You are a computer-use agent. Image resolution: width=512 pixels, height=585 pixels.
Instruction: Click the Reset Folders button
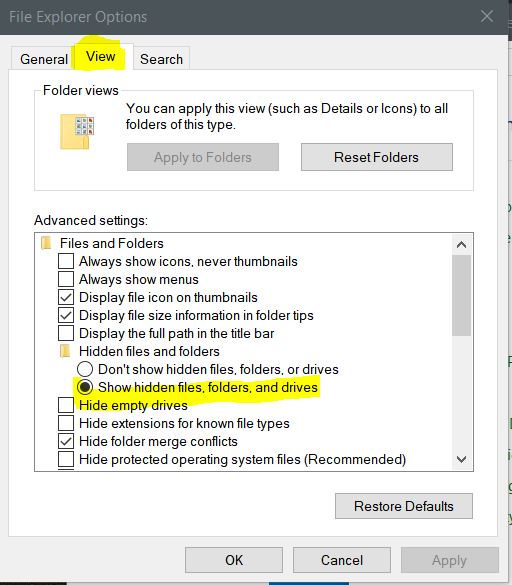[x=377, y=157]
